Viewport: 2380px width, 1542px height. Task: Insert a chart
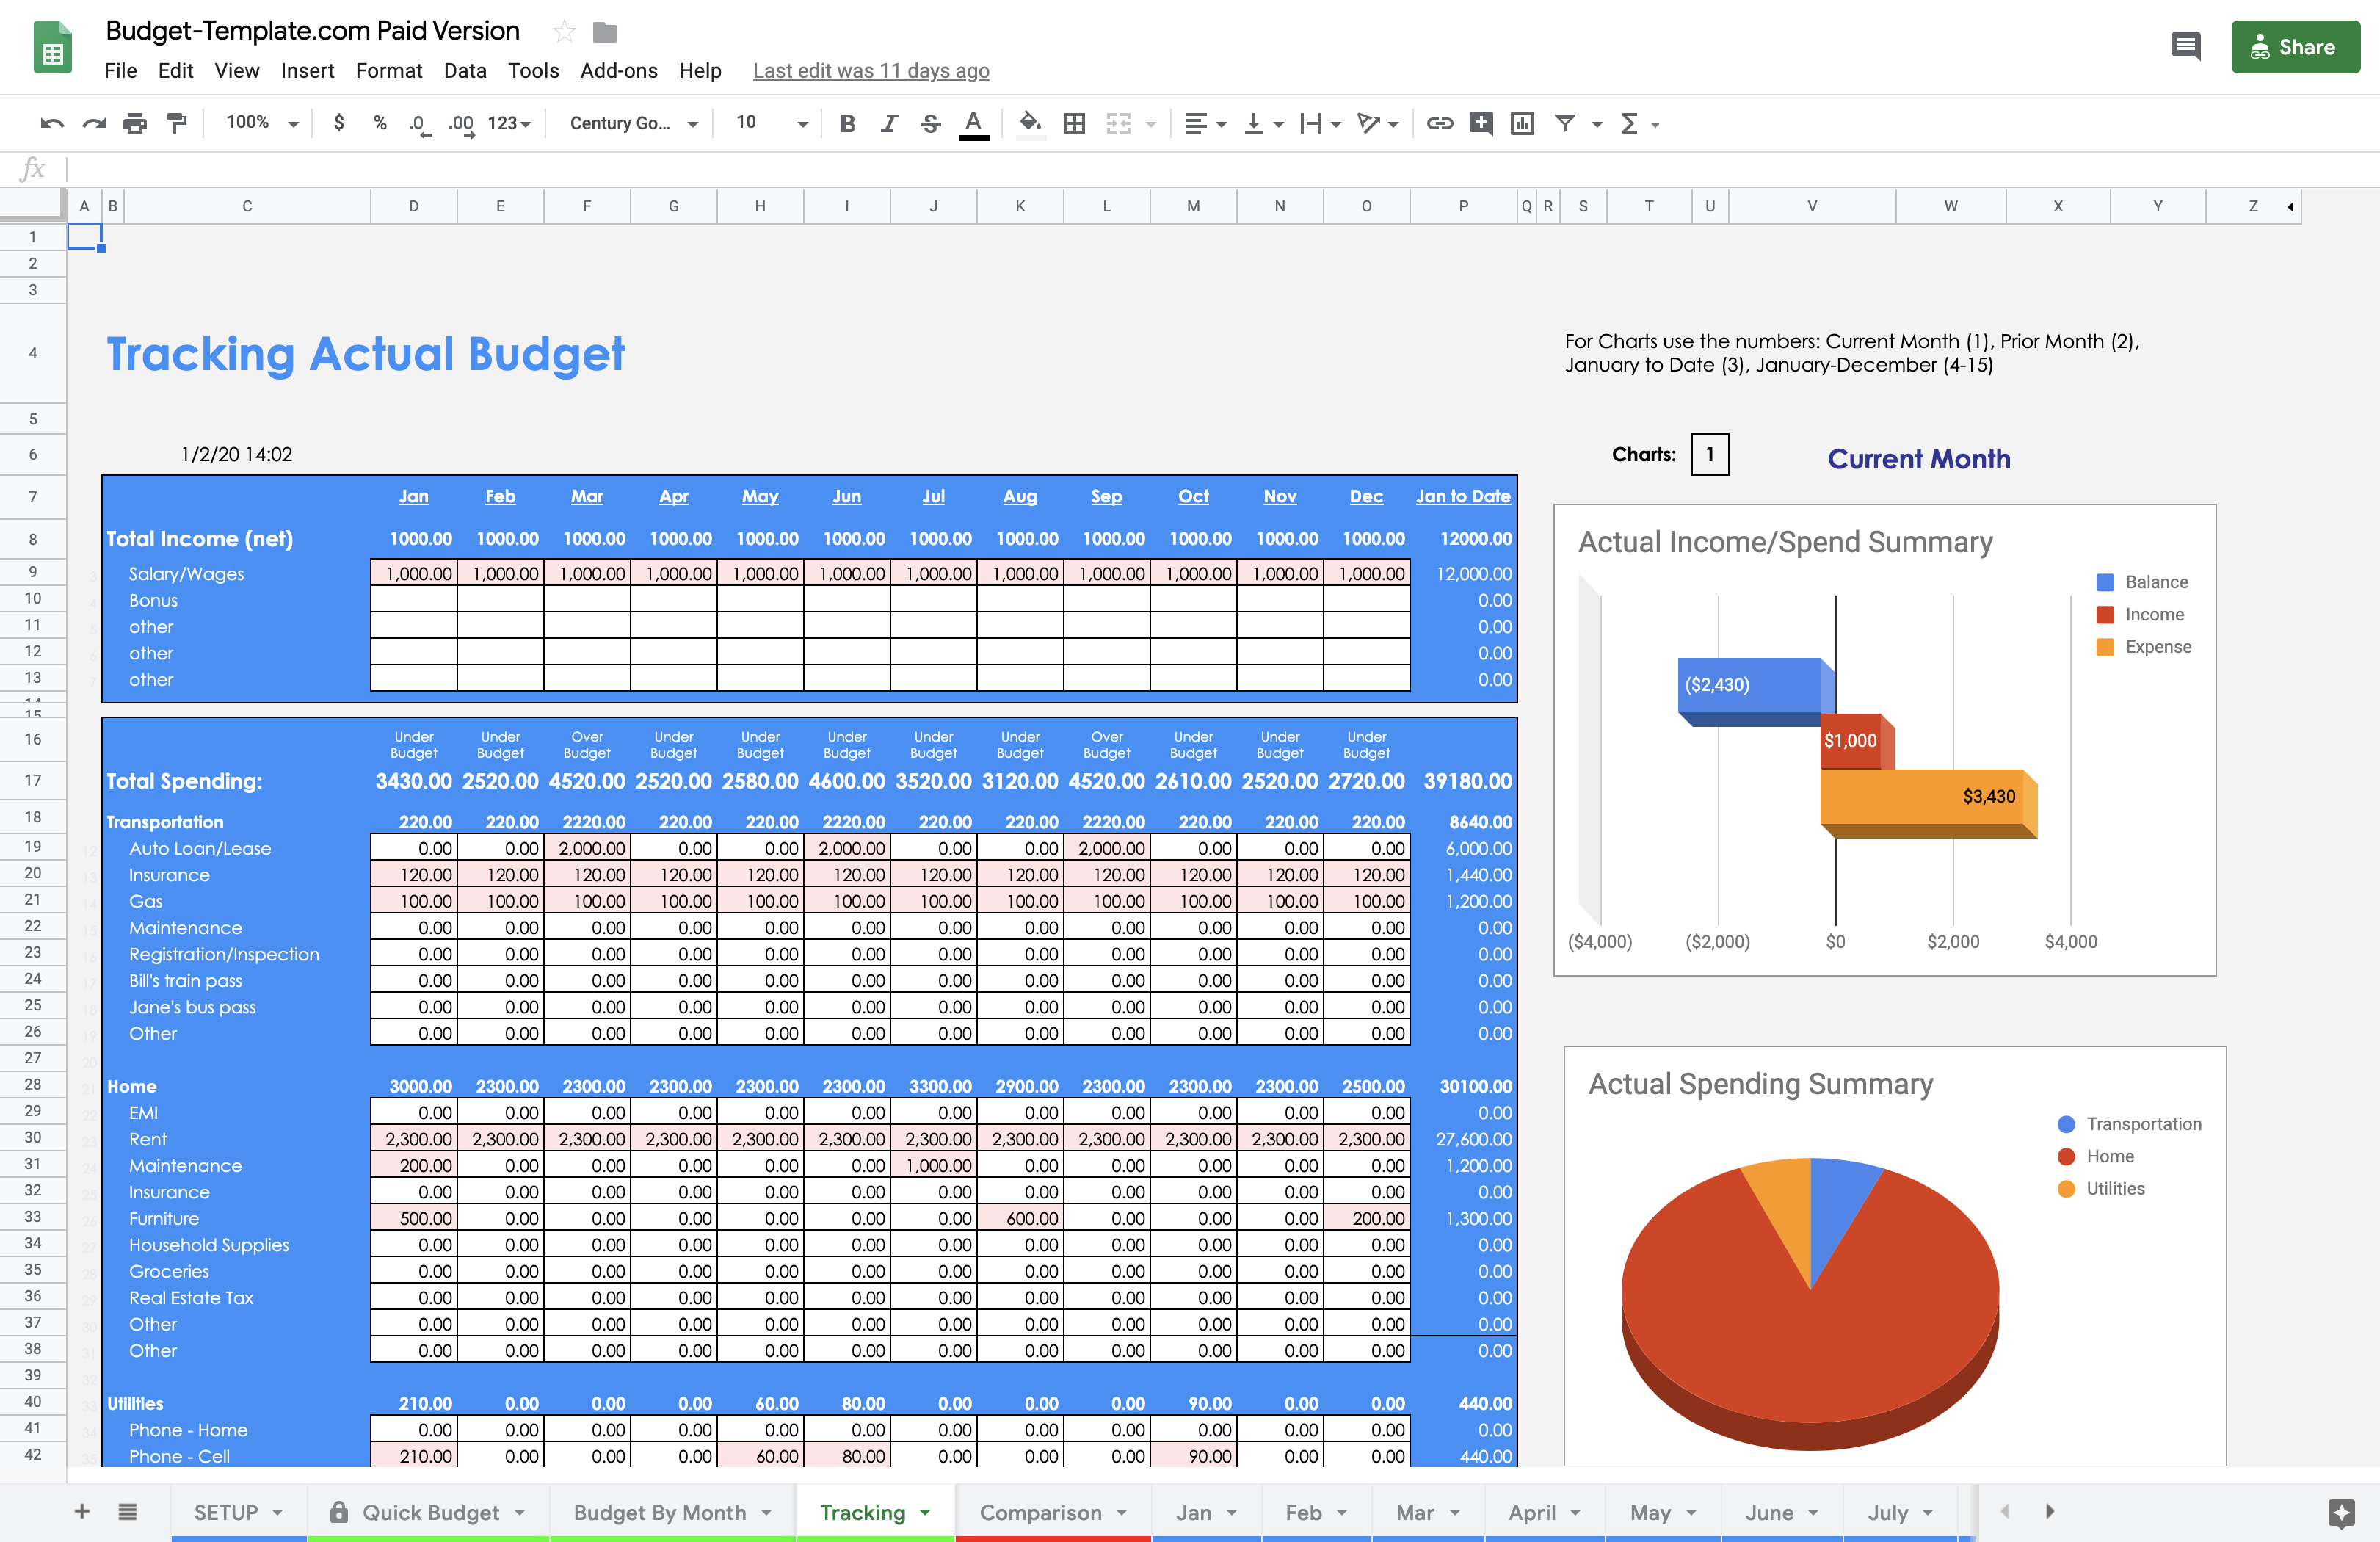pos(1522,123)
